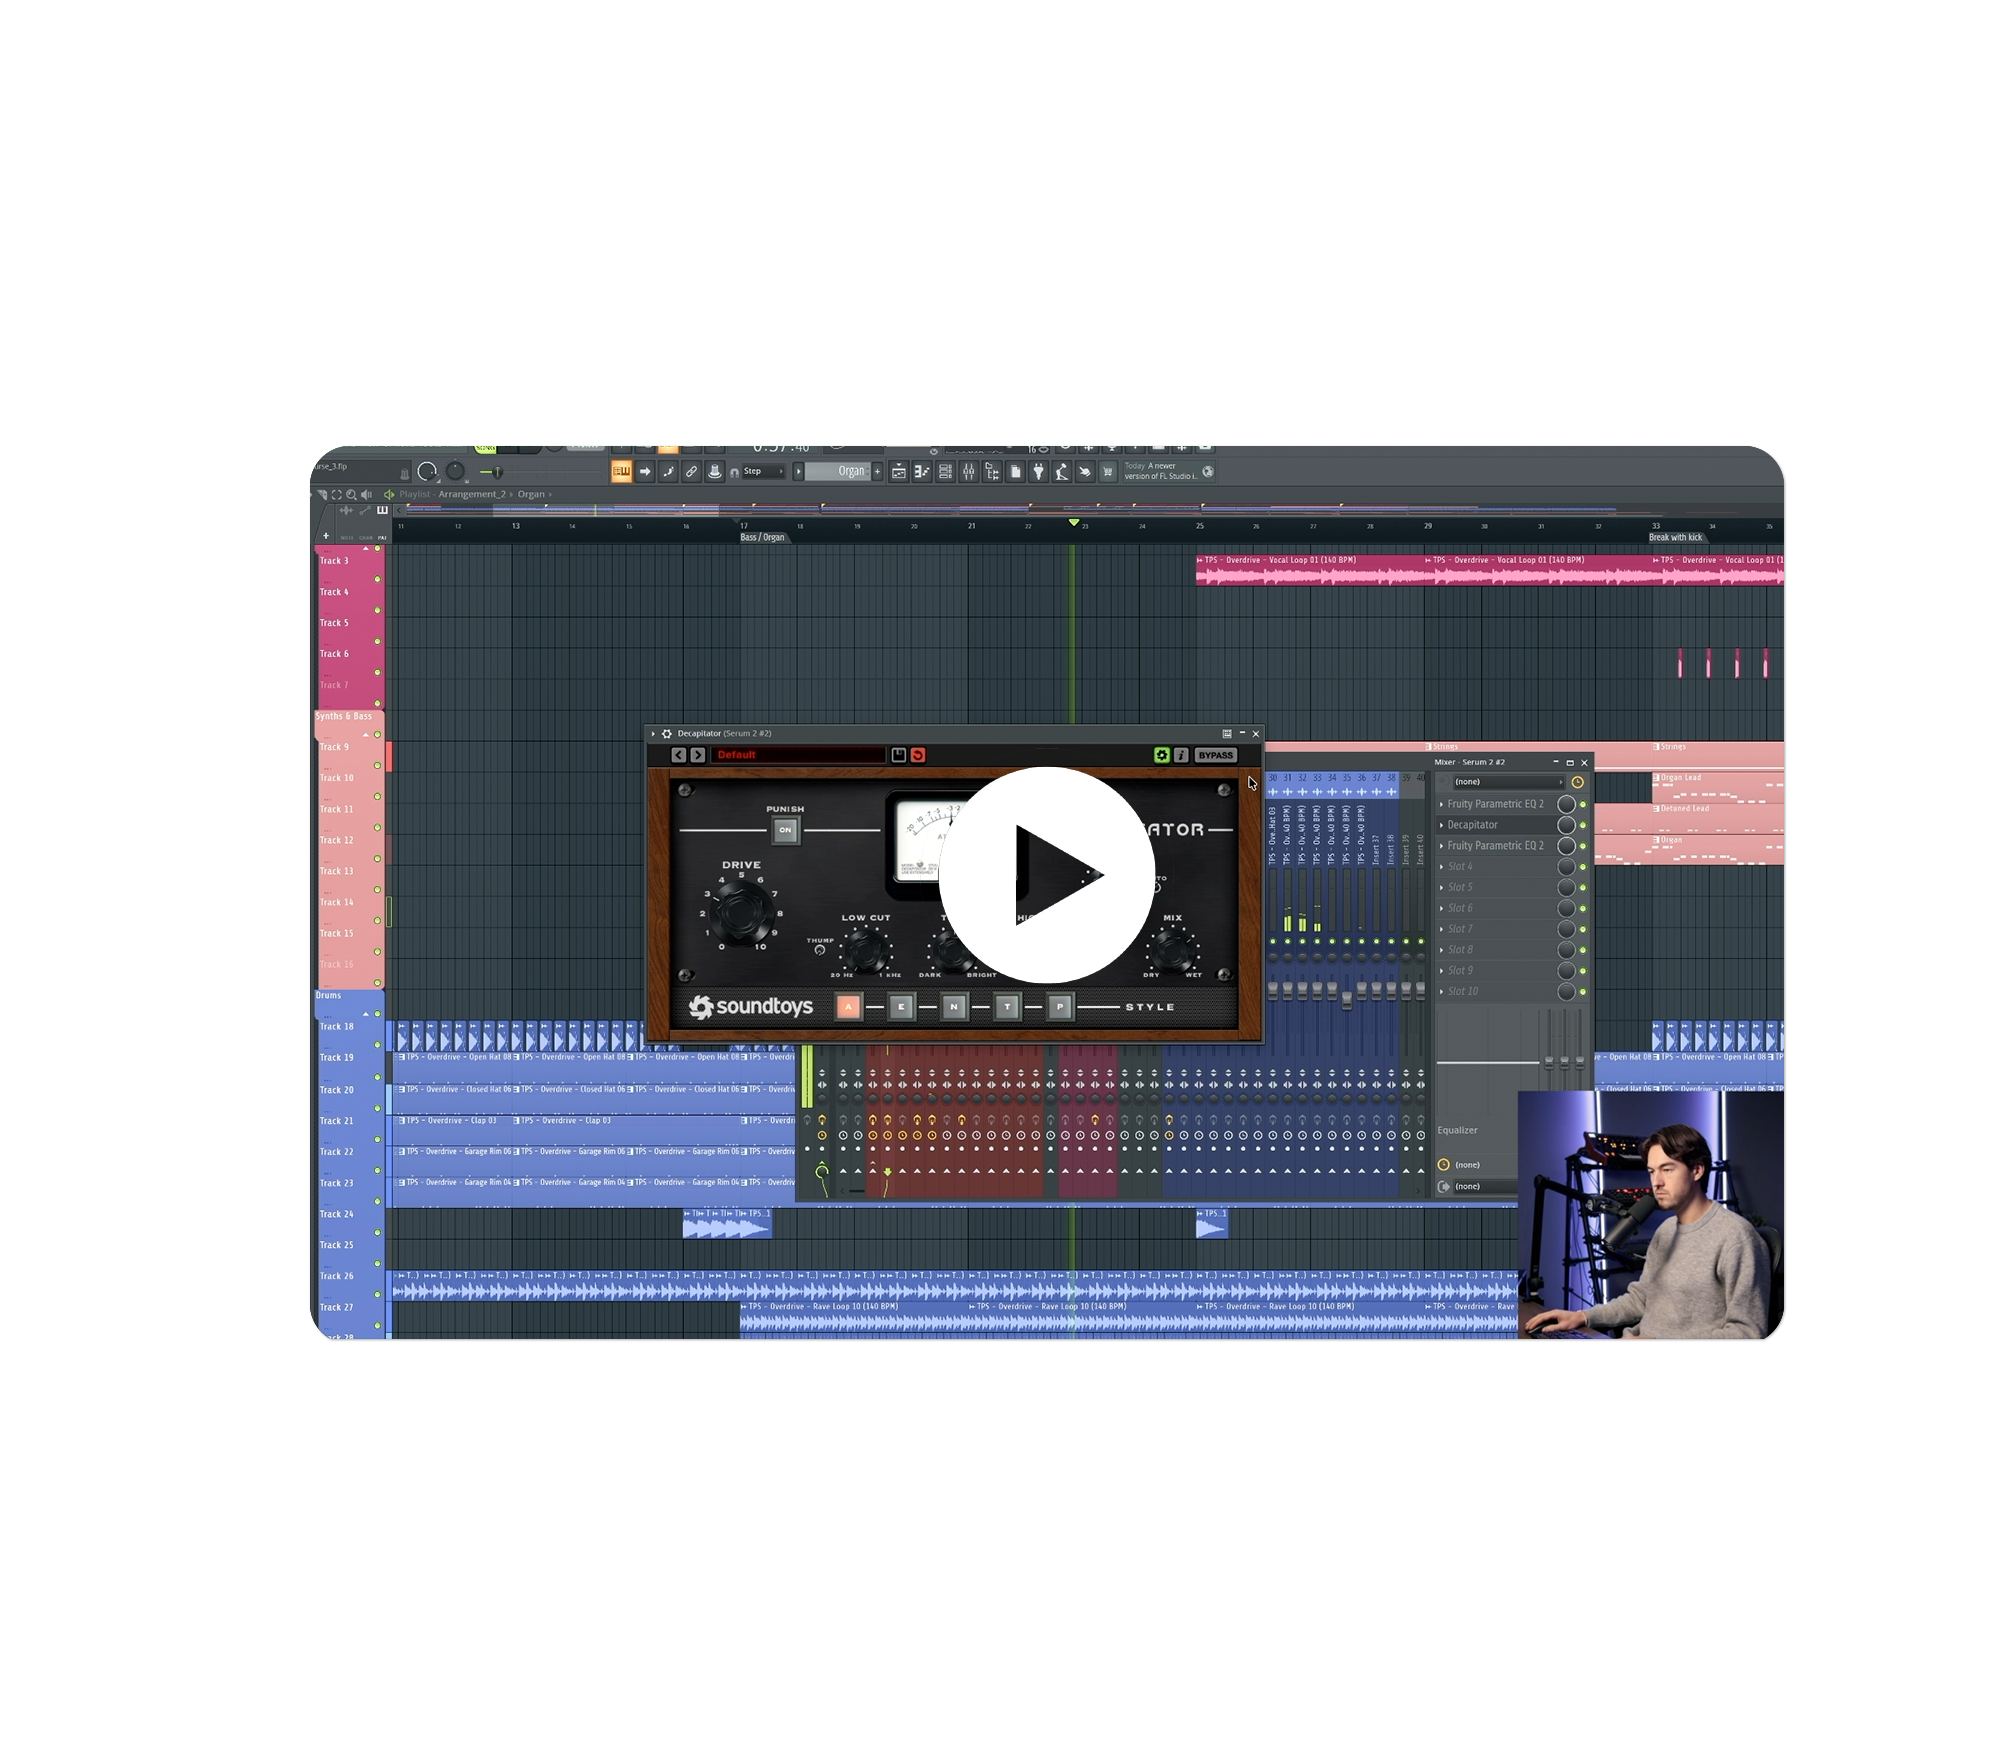Open the FL Studio update news notice
The width and height of the screenshot is (2000, 1750).
coord(1160,471)
